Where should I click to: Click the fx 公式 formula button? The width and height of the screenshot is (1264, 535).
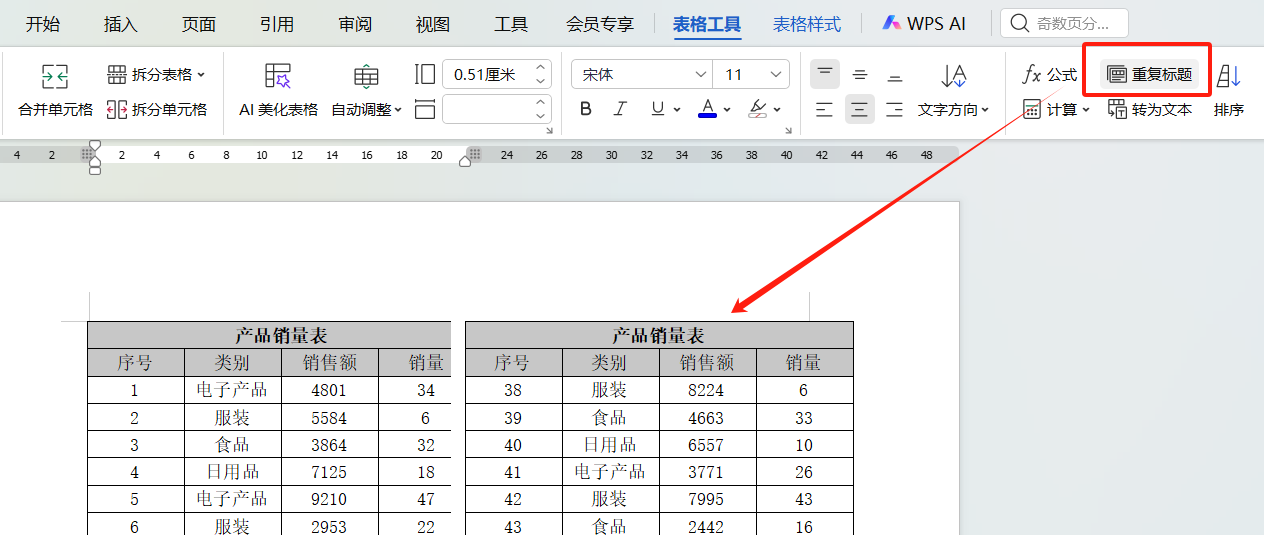coord(1049,75)
